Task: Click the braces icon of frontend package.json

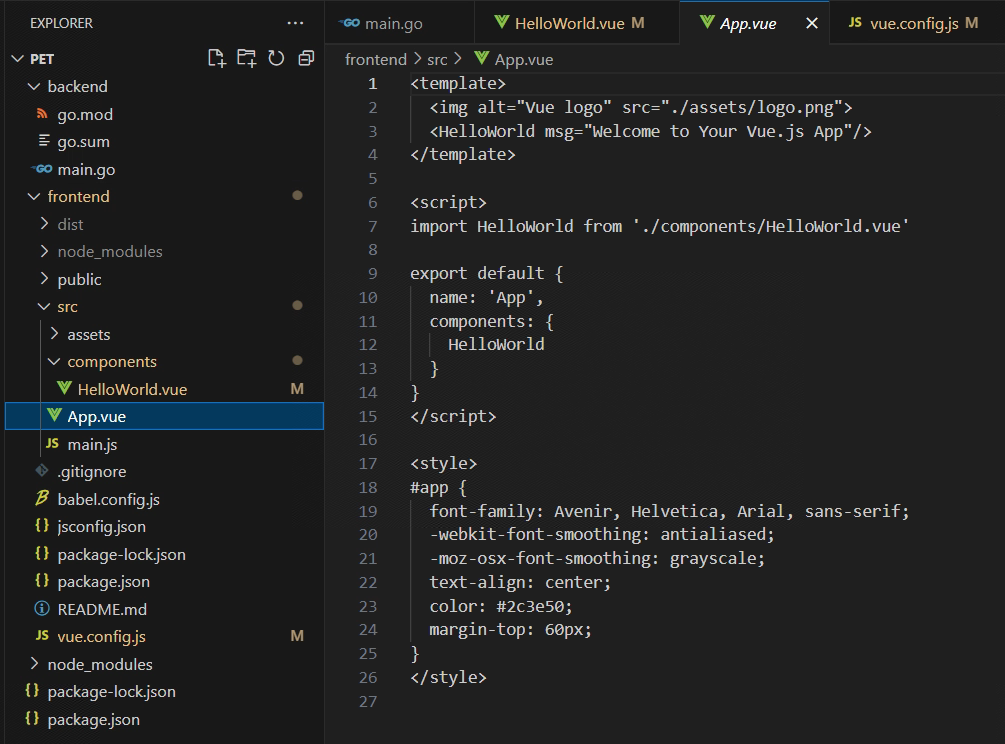Action: pyautogui.click(x=42, y=581)
